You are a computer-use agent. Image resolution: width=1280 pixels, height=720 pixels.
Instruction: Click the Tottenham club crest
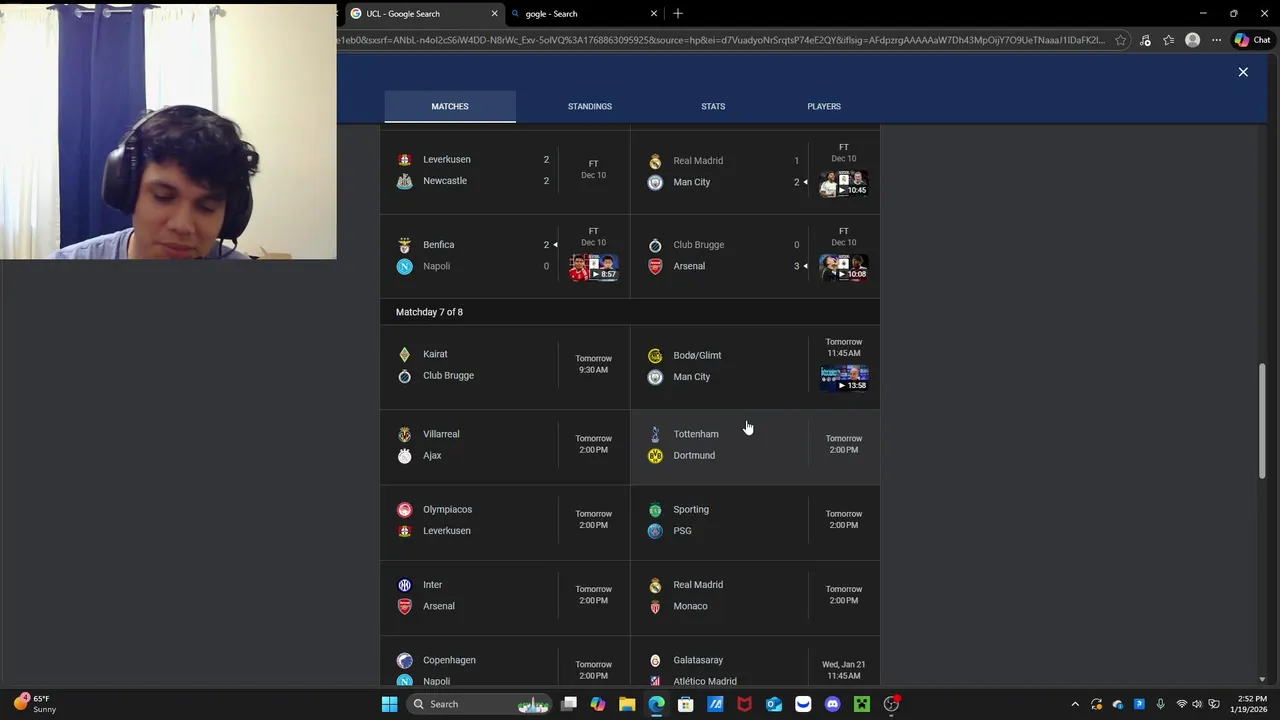tap(655, 434)
